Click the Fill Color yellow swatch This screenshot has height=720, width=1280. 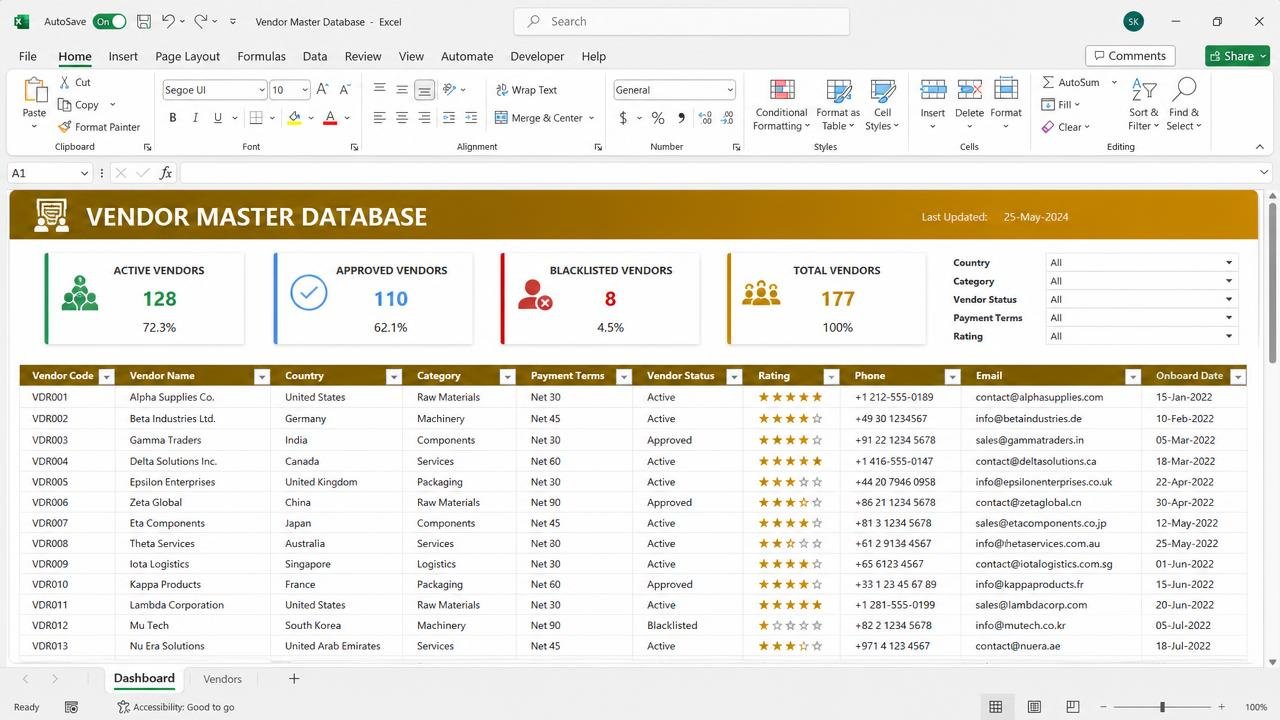pyautogui.click(x=294, y=118)
